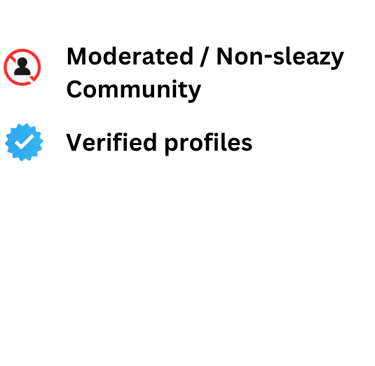This screenshot has width=375, height=366.
Task: Click the word 'Non-sleazy'
Action: 280,57
